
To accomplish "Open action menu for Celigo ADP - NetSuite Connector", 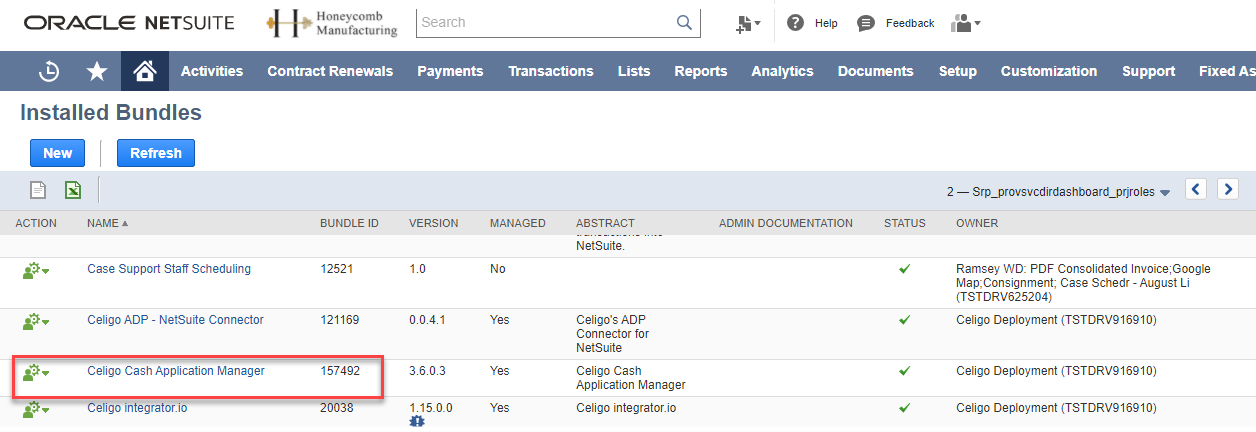I will coord(36,322).
